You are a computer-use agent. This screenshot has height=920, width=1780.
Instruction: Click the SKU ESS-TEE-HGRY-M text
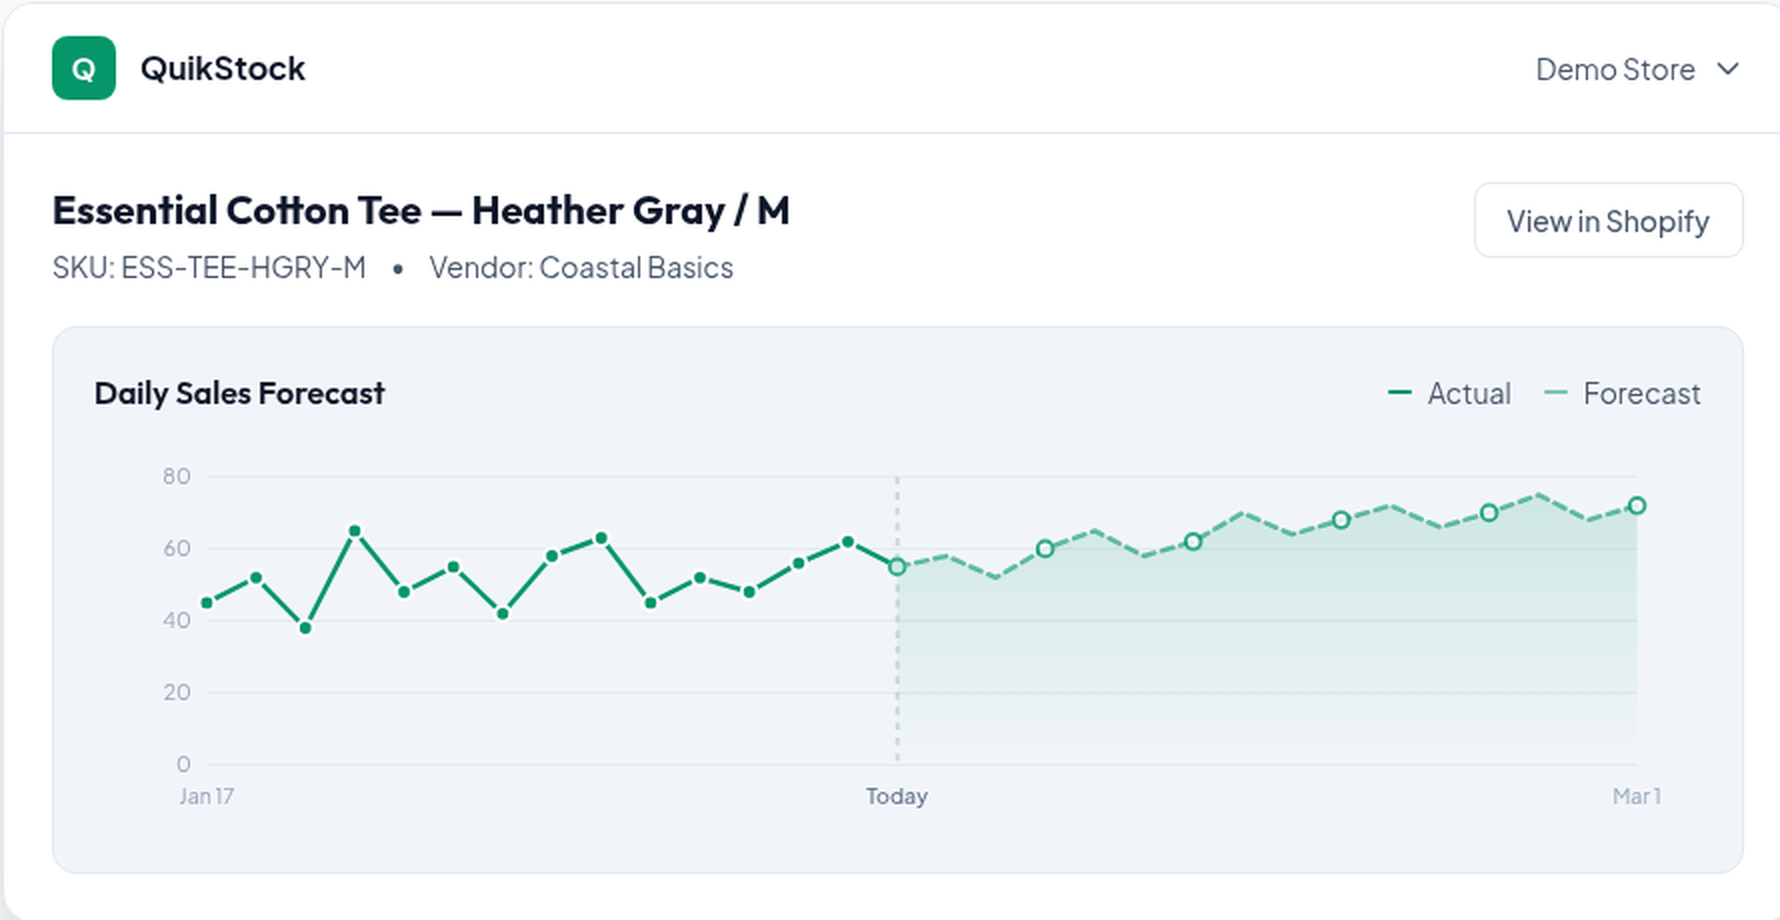click(209, 268)
